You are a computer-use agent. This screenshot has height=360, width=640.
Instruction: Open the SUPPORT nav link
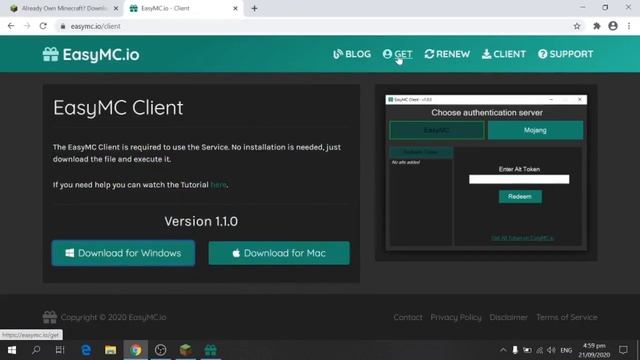click(x=565, y=54)
